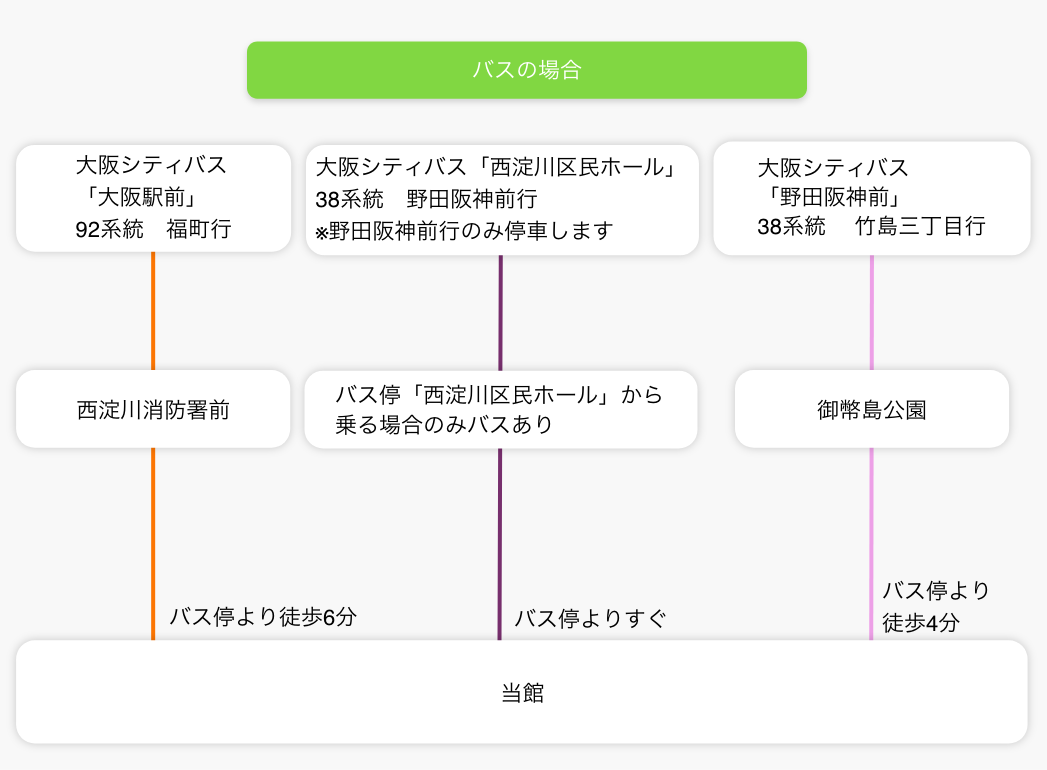The width and height of the screenshot is (1047, 770).
Task: Click pink line above 御幣島公園 box
Action: tap(871, 312)
